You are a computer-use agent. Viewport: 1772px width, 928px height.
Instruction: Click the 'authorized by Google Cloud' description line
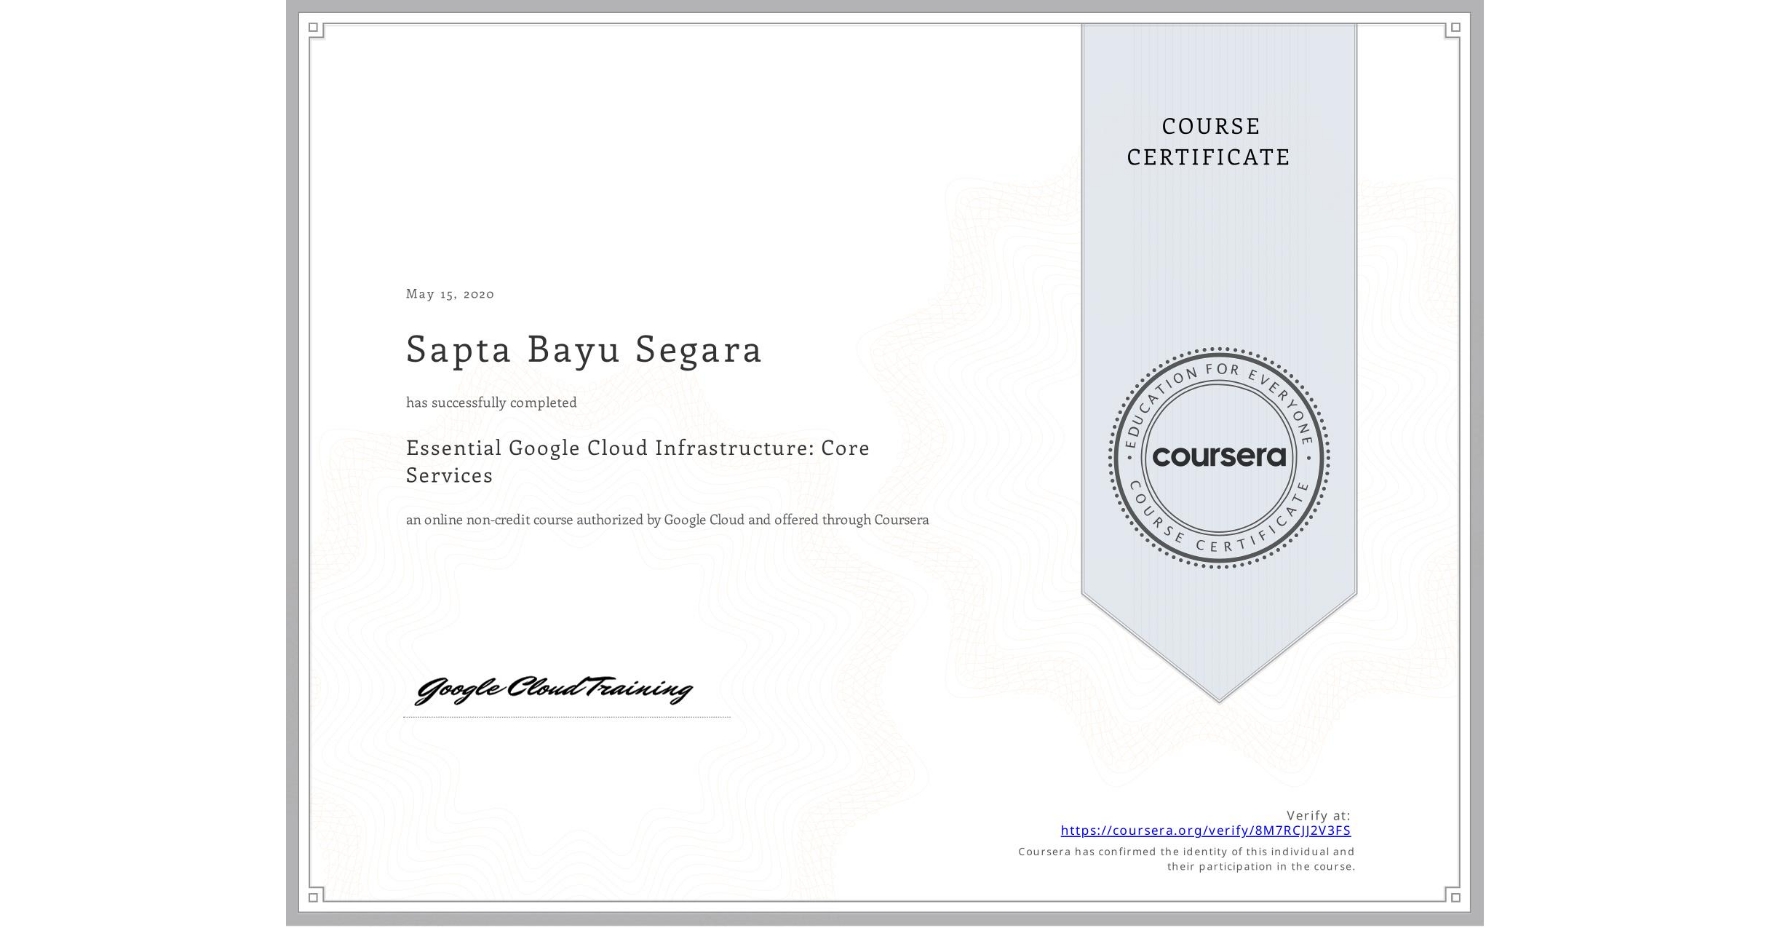pos(666,519)
